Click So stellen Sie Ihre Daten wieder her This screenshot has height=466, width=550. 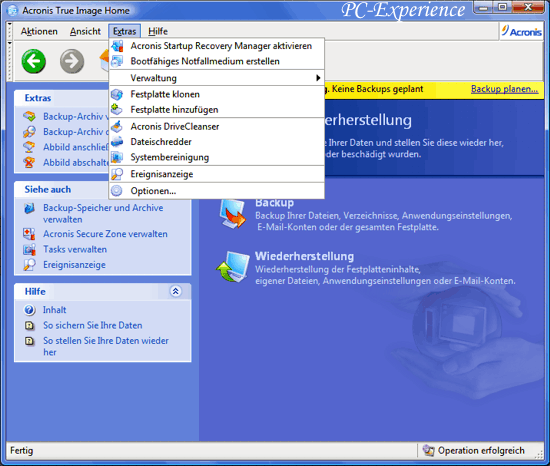click(x=106, y=346)
